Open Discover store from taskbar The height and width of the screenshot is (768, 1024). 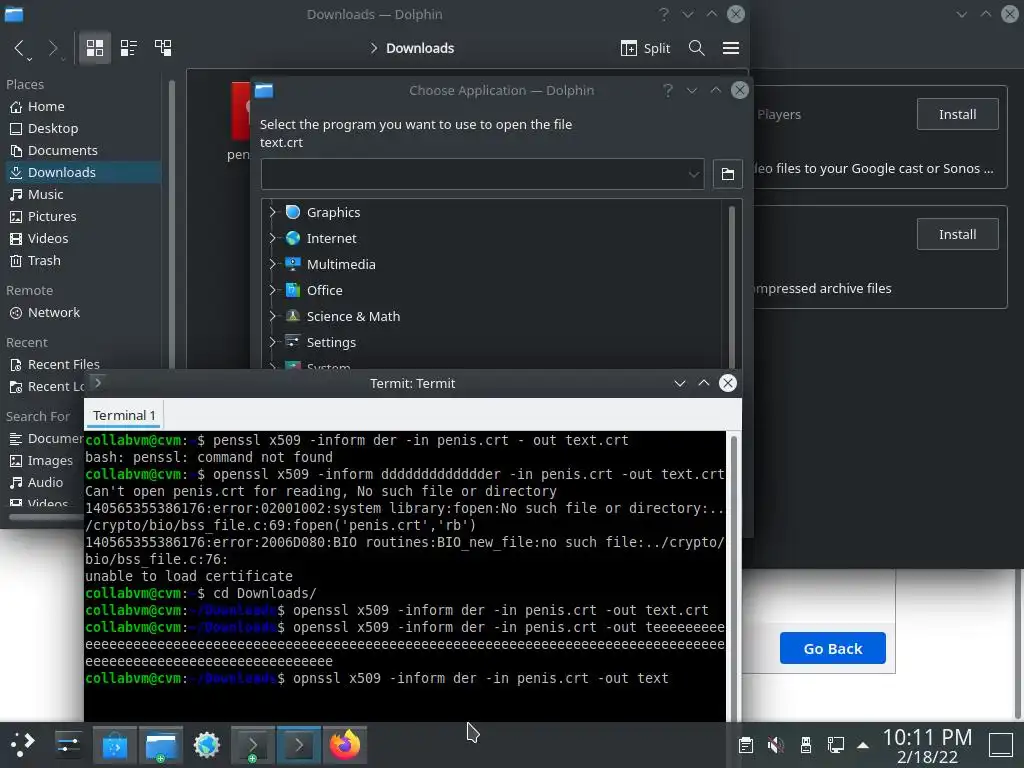point(114,745)
